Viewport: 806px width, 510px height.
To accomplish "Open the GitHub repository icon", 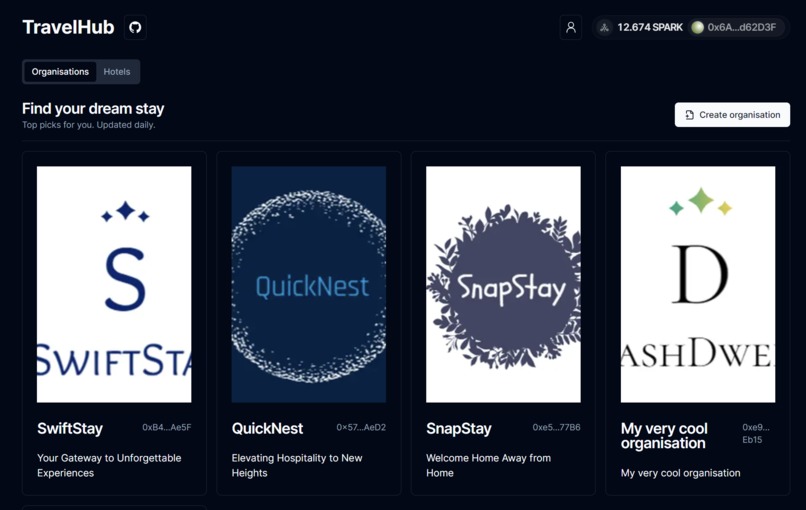I will [x=135, y=27].
